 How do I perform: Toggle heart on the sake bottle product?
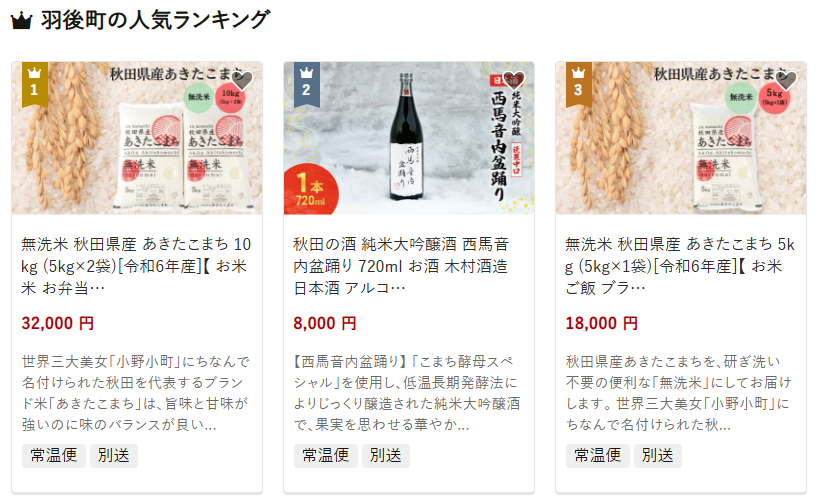coord(514,81)
